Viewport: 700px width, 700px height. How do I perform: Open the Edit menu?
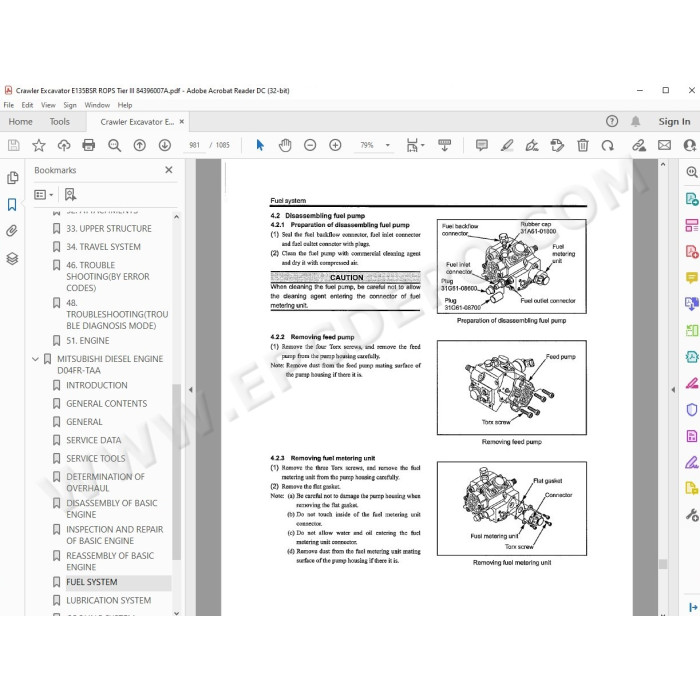point(27,105)
